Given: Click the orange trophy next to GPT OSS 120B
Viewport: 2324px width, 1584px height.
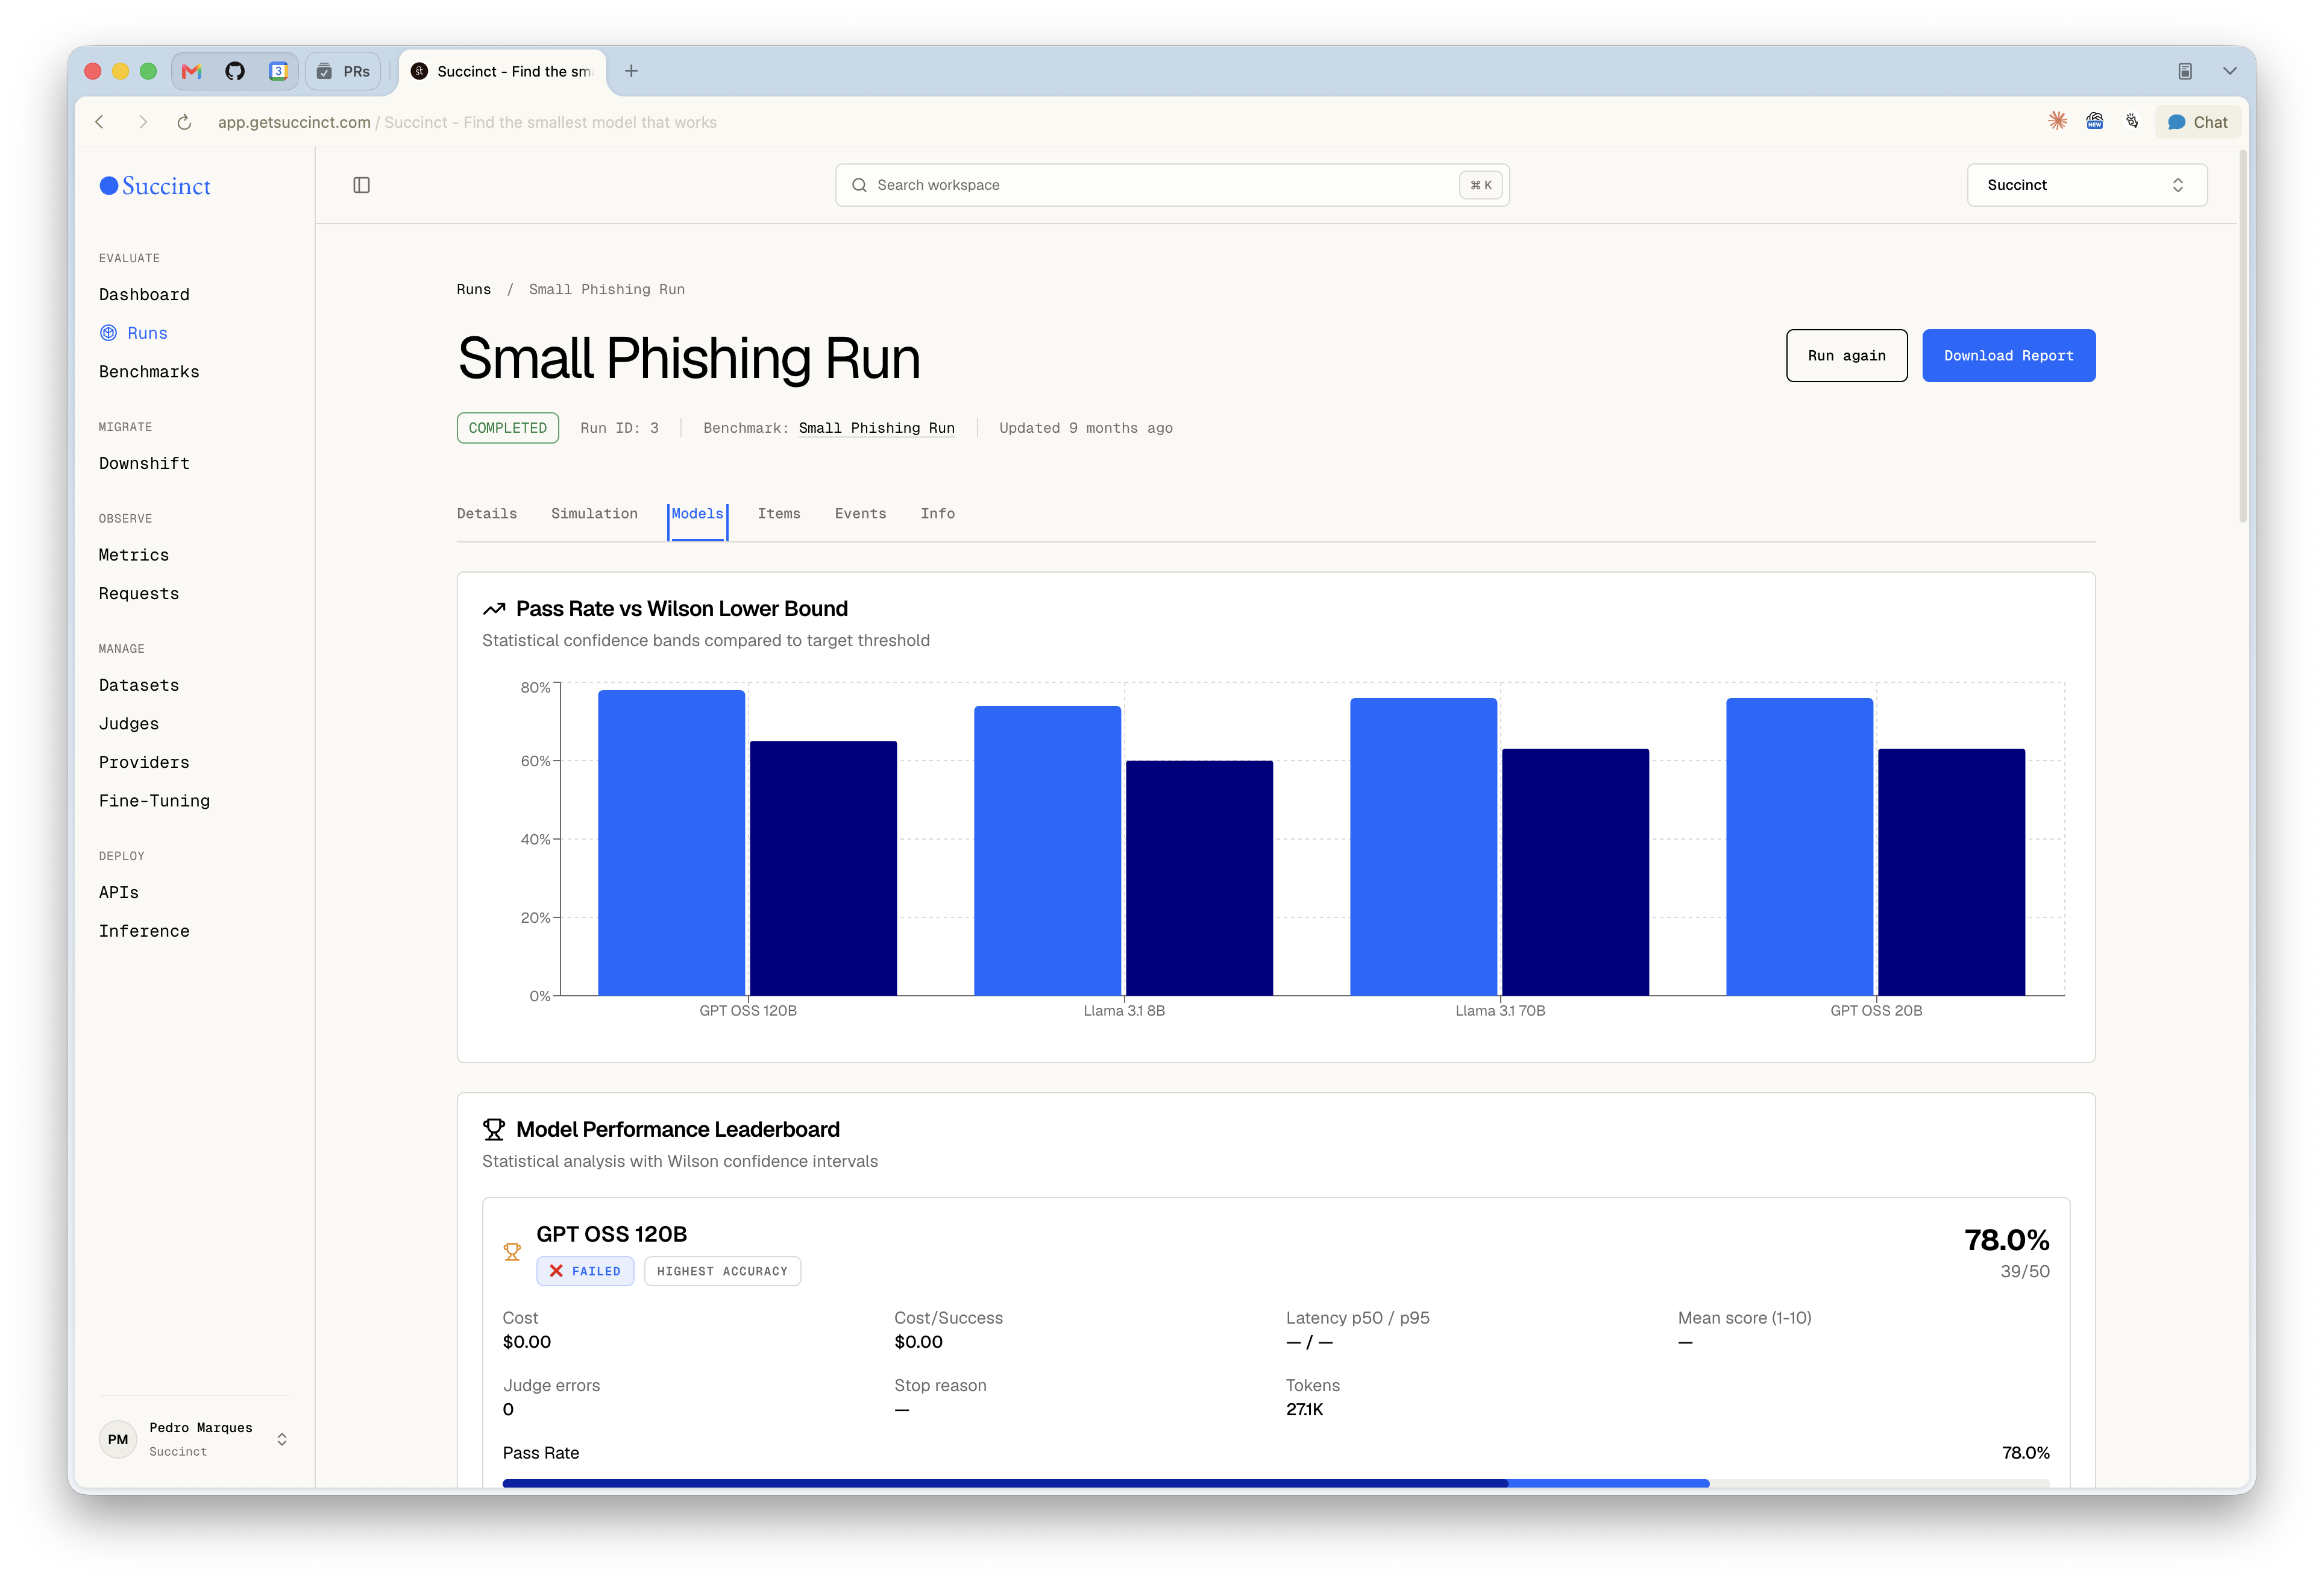Looking at the screenshot, I should 512,1252.
